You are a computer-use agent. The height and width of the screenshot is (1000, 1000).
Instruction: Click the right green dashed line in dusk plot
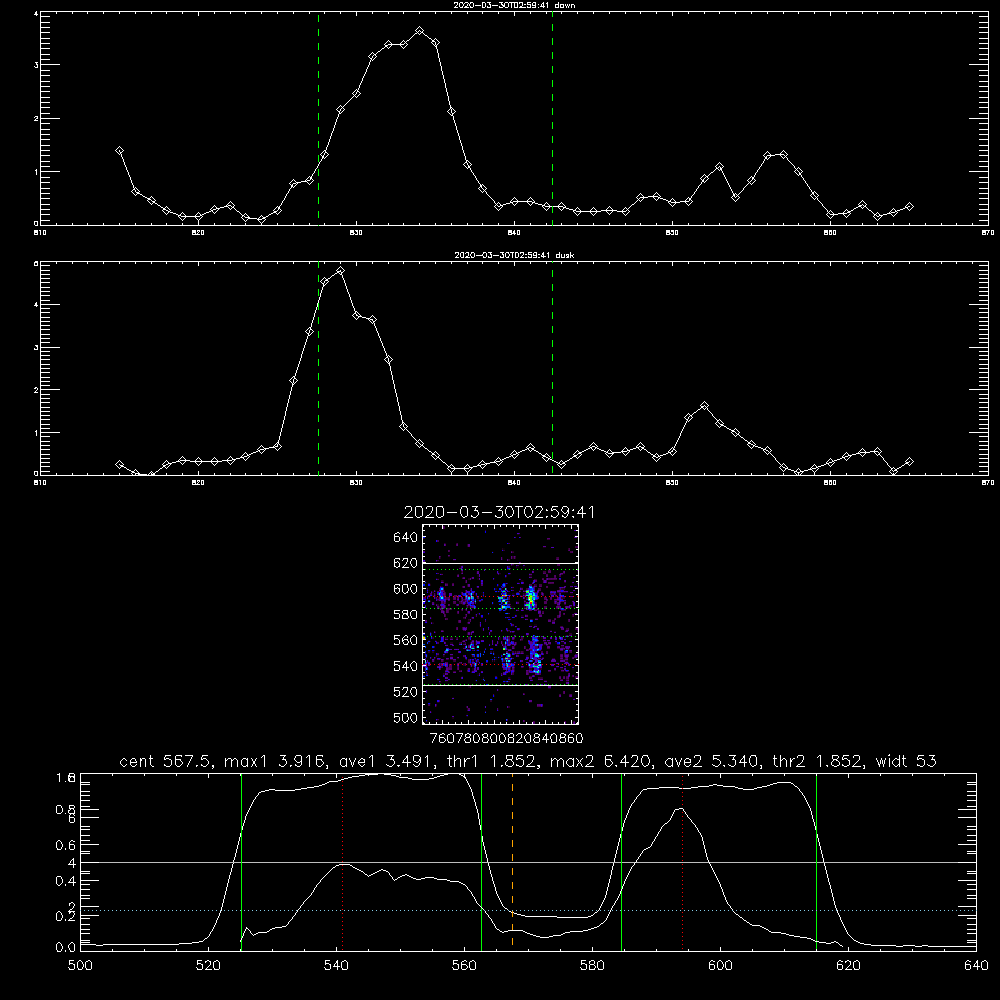pos(552,368)
